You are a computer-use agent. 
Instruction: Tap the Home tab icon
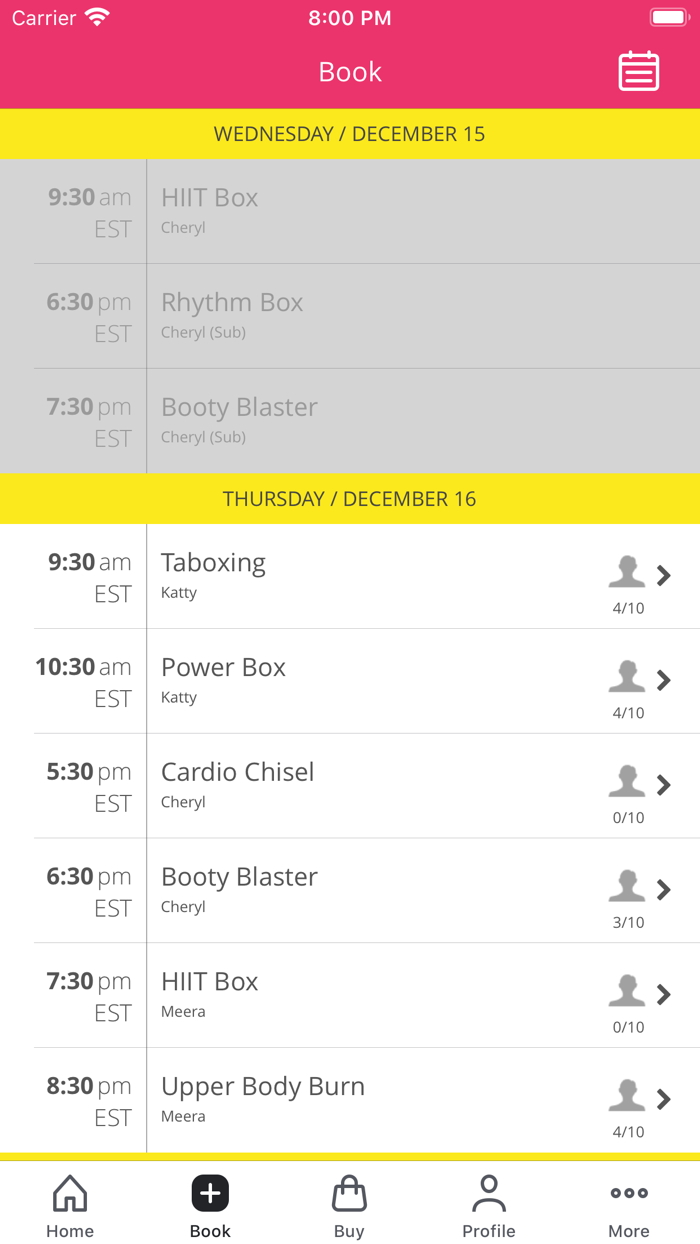click(x=70, y=1193)
